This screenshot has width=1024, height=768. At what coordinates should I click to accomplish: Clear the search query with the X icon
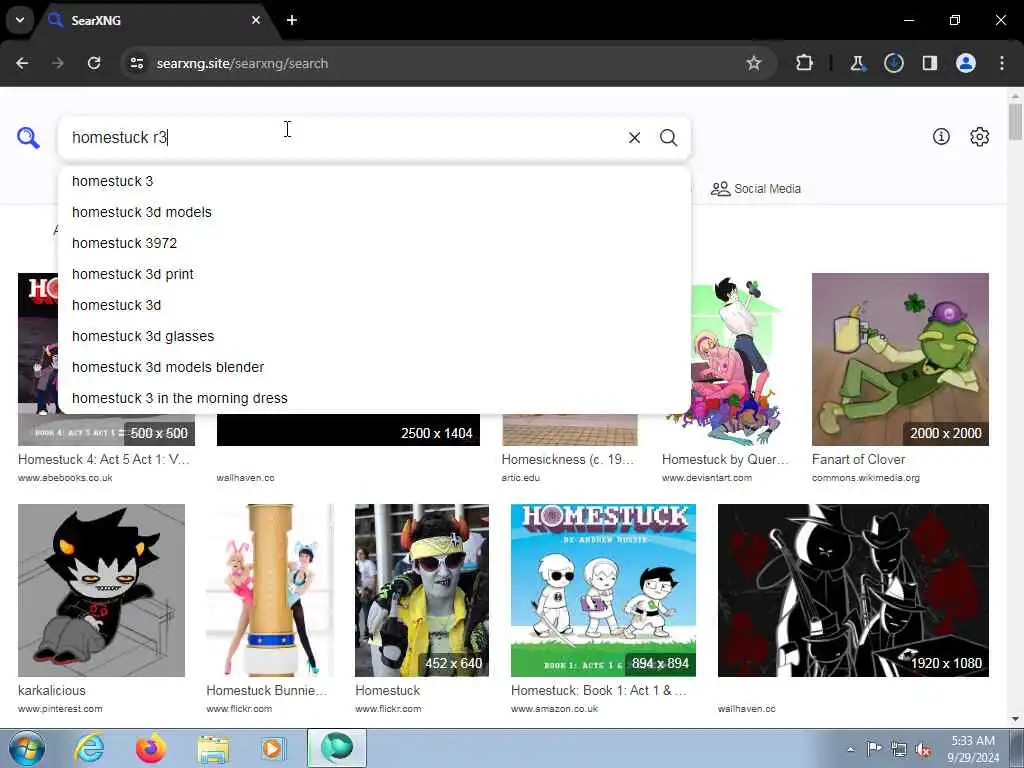[634, 138]
